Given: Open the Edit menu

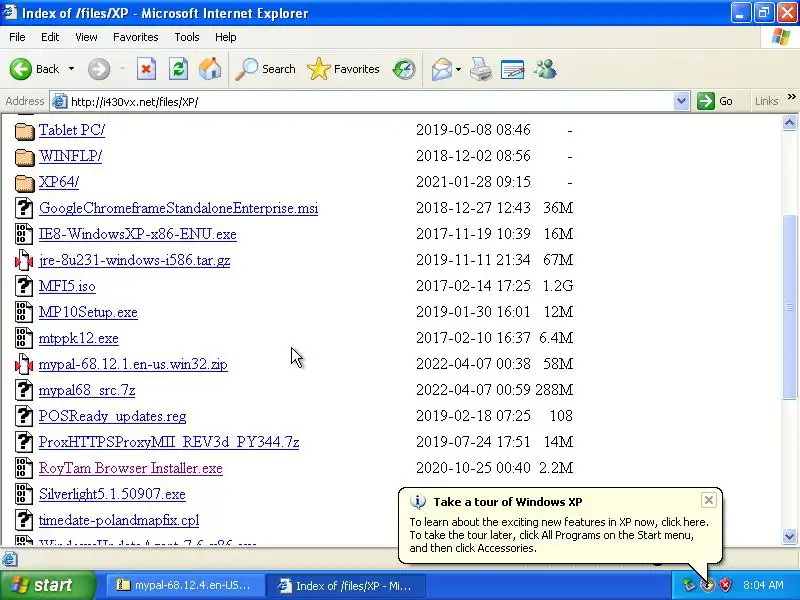Looking at the screenshot, I should point(50,37).
